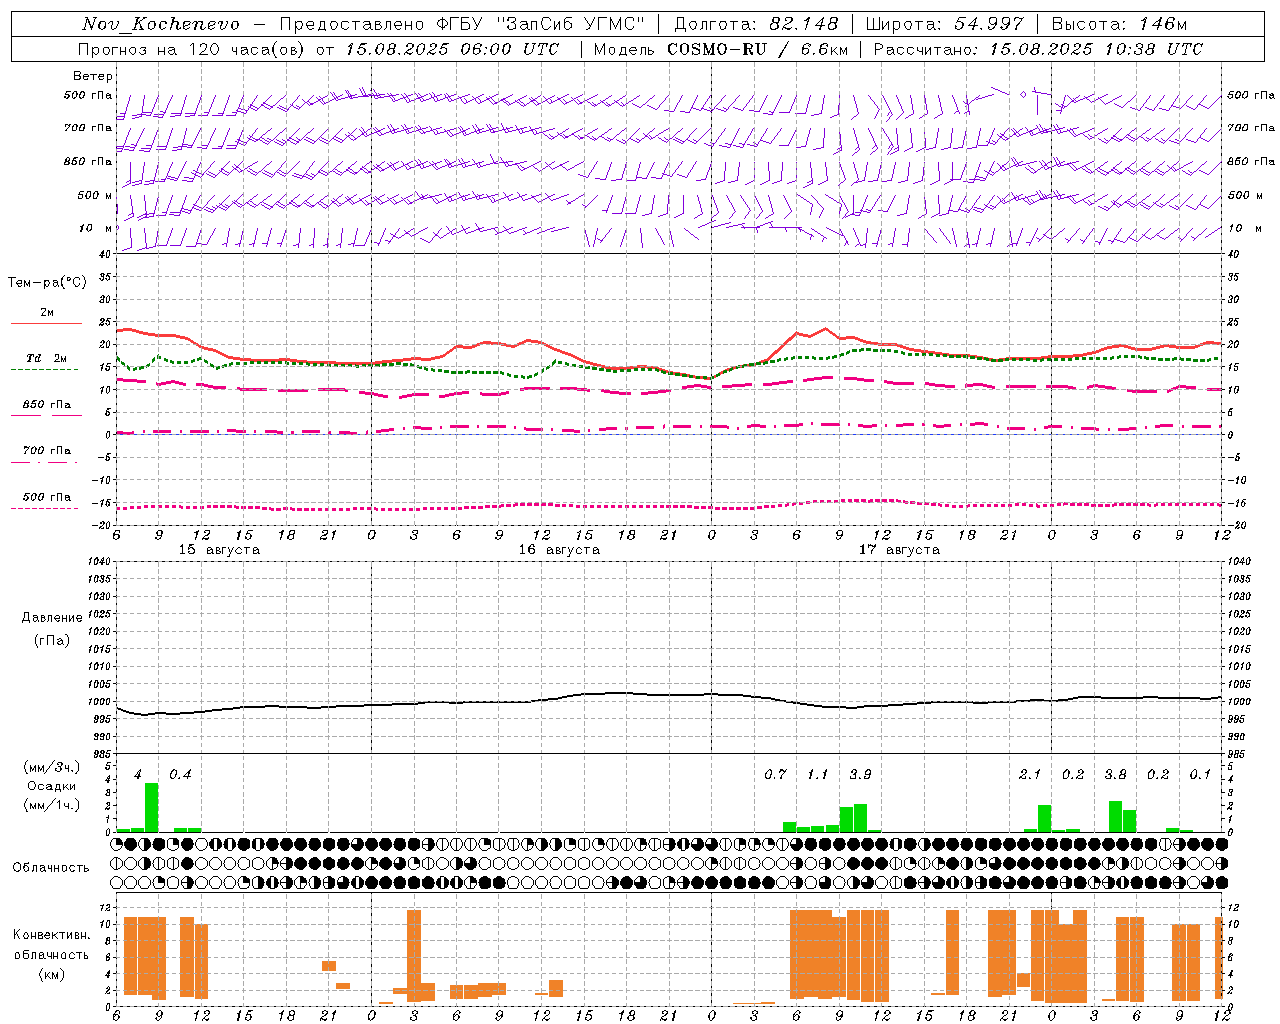
Task: Click the 0.1 precipitation total value
Action: pos(1200,774)
